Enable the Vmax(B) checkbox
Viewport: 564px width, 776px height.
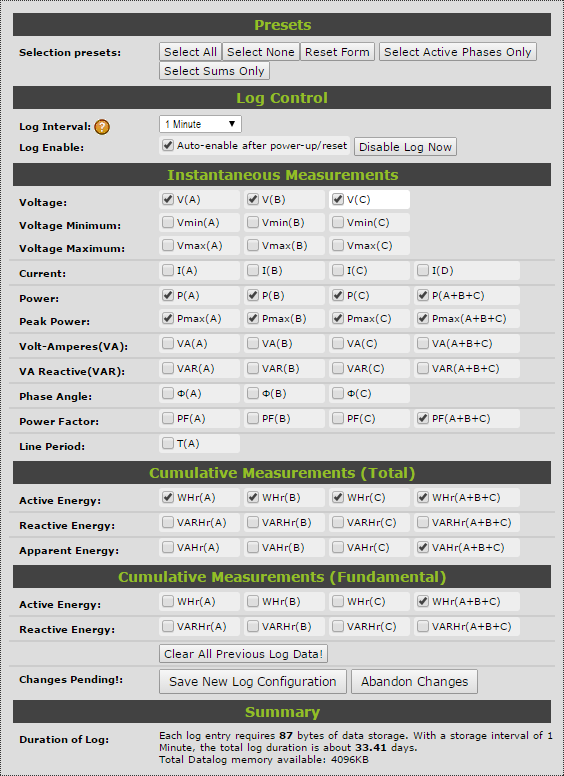click(253, 245)
